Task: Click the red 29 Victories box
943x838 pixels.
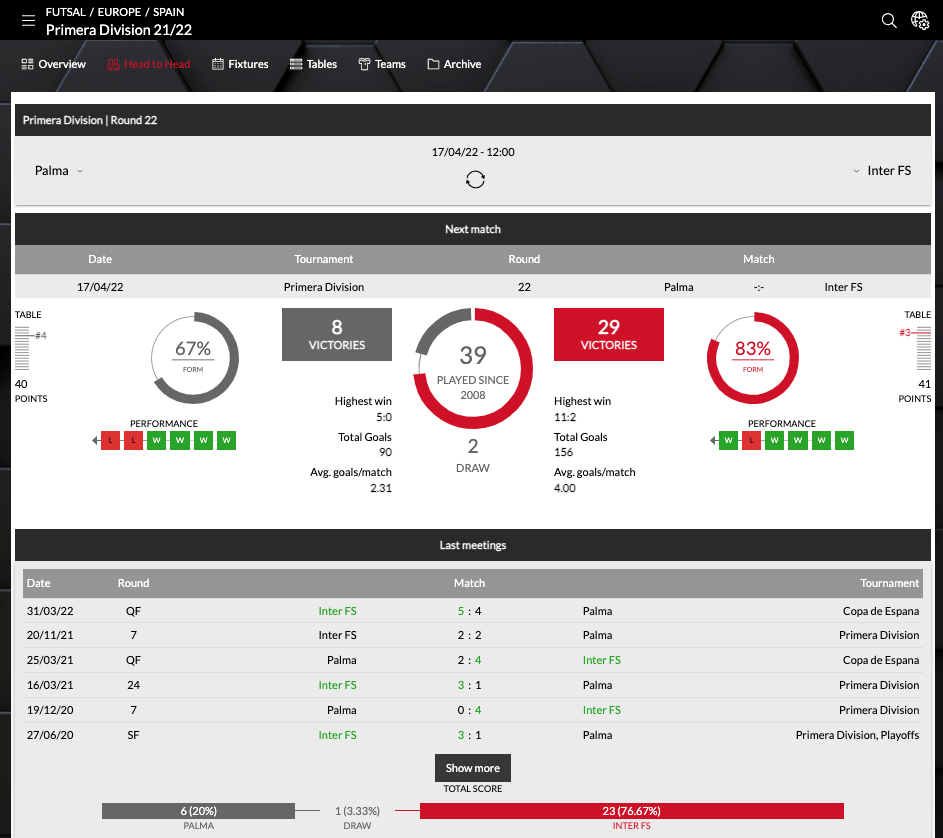Action: pos(609,334)
